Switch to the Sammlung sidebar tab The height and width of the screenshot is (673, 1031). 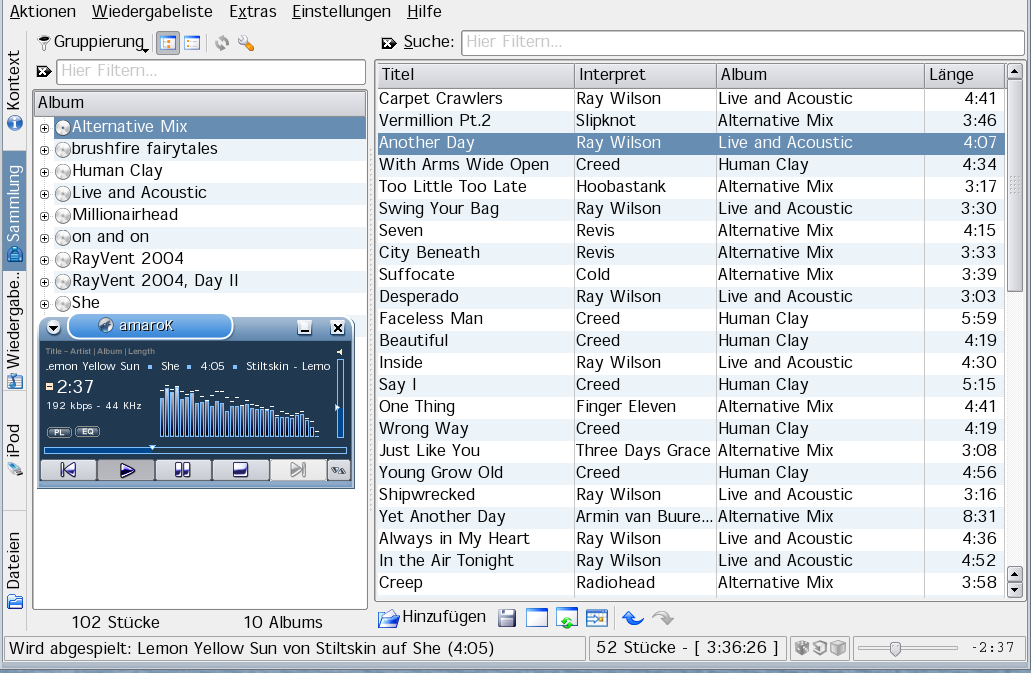(14, 212)
